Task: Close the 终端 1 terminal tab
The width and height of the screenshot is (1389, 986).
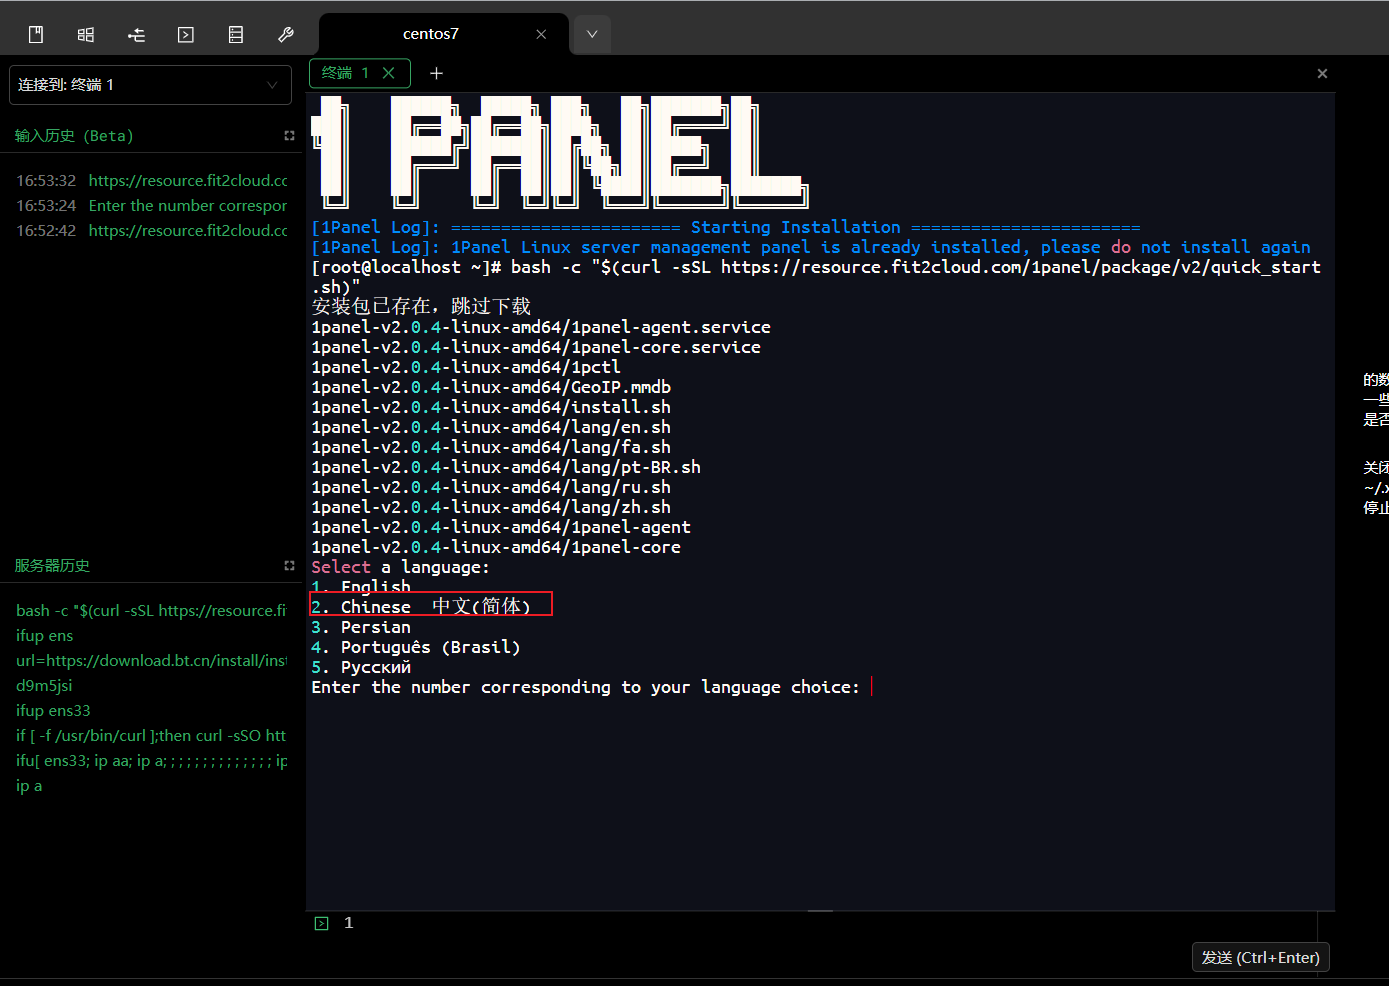Action: (389, 73)
